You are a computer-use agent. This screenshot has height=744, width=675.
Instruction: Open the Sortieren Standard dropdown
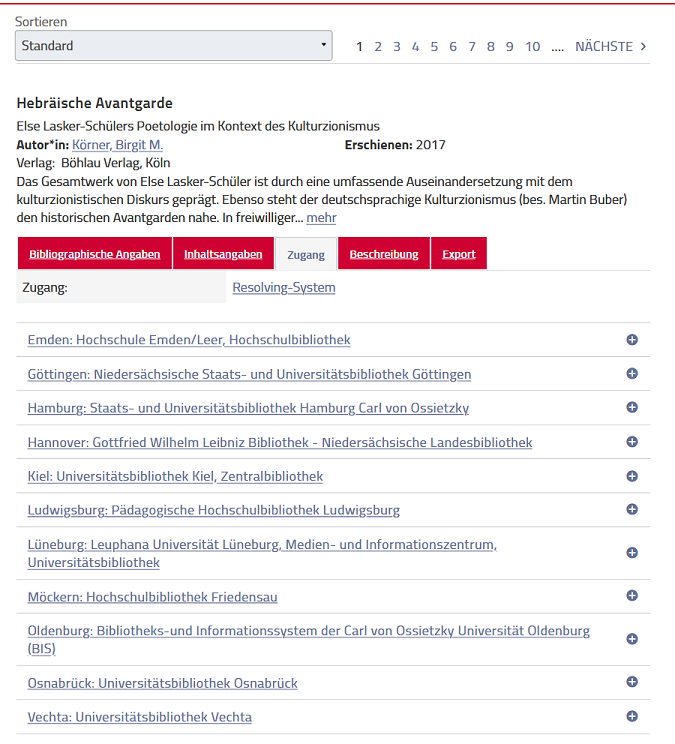(x=174, y=46)
